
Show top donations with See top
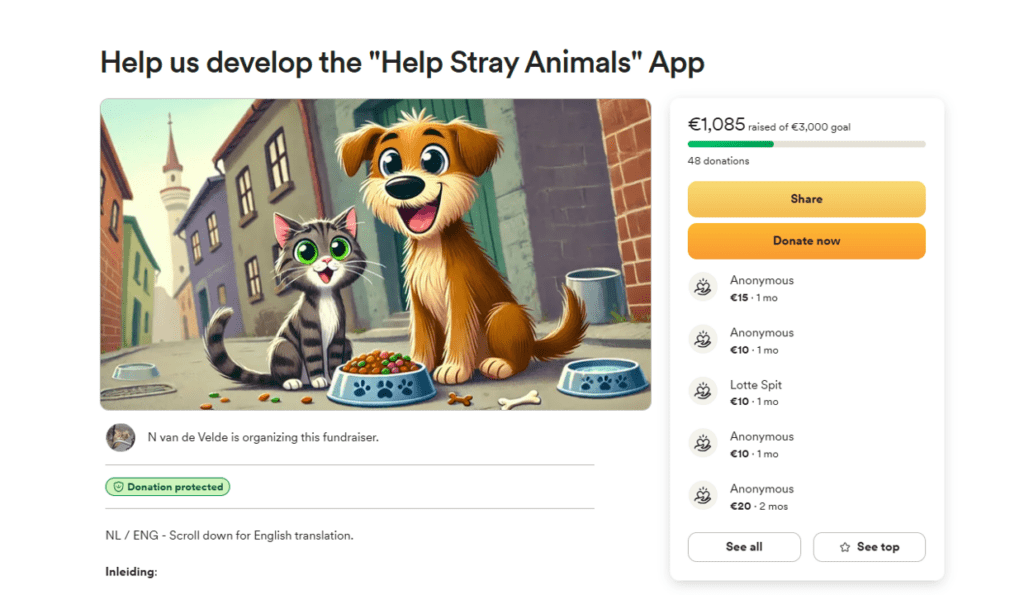tap(869, 547)
